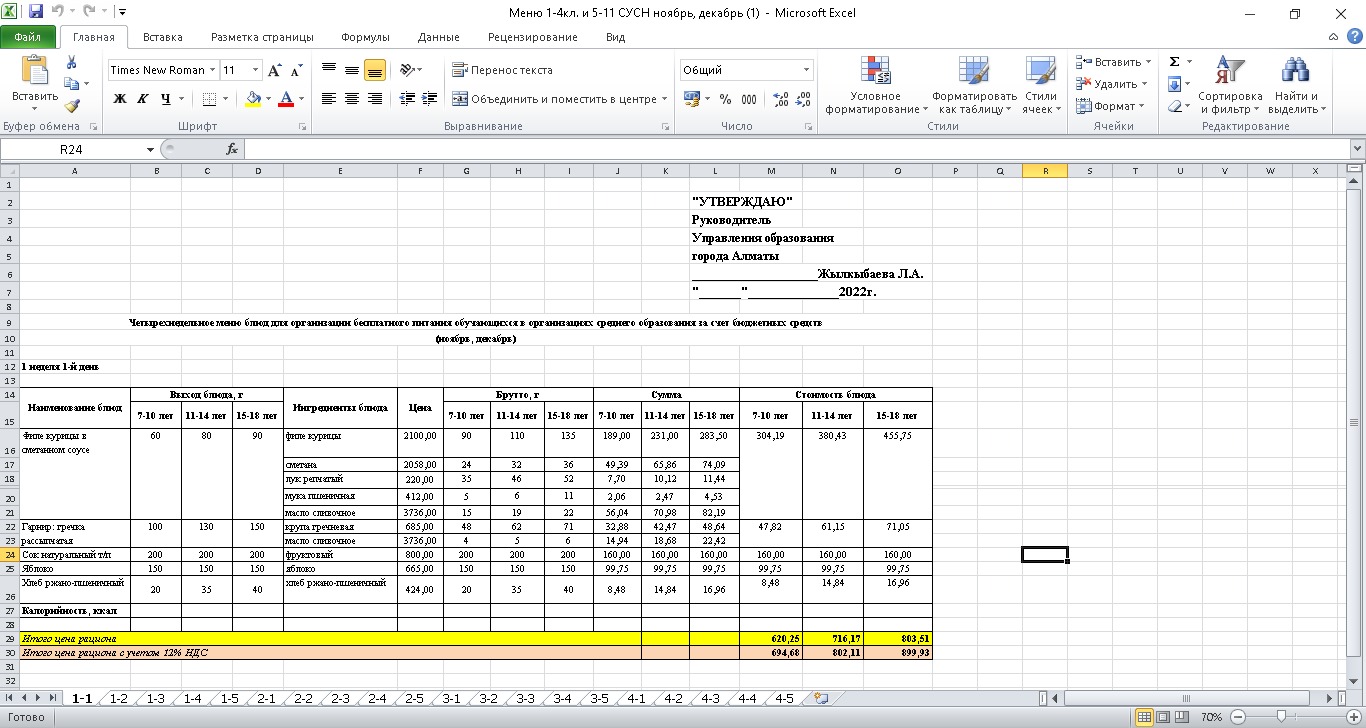Open the font name dropdown
The height and width of the screenshot is (728, 1366).
tap(212, 70)
